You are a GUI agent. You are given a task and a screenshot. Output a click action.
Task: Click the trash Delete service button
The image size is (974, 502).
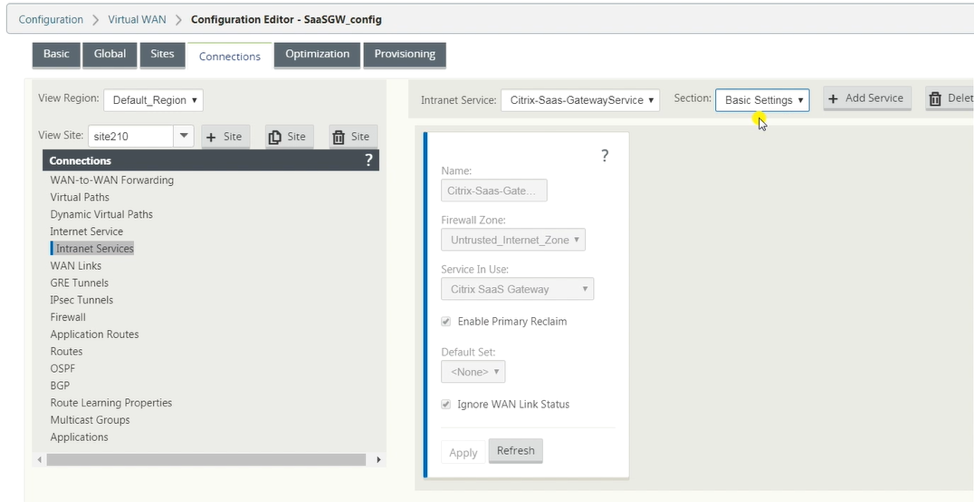[x=950, y=98]
